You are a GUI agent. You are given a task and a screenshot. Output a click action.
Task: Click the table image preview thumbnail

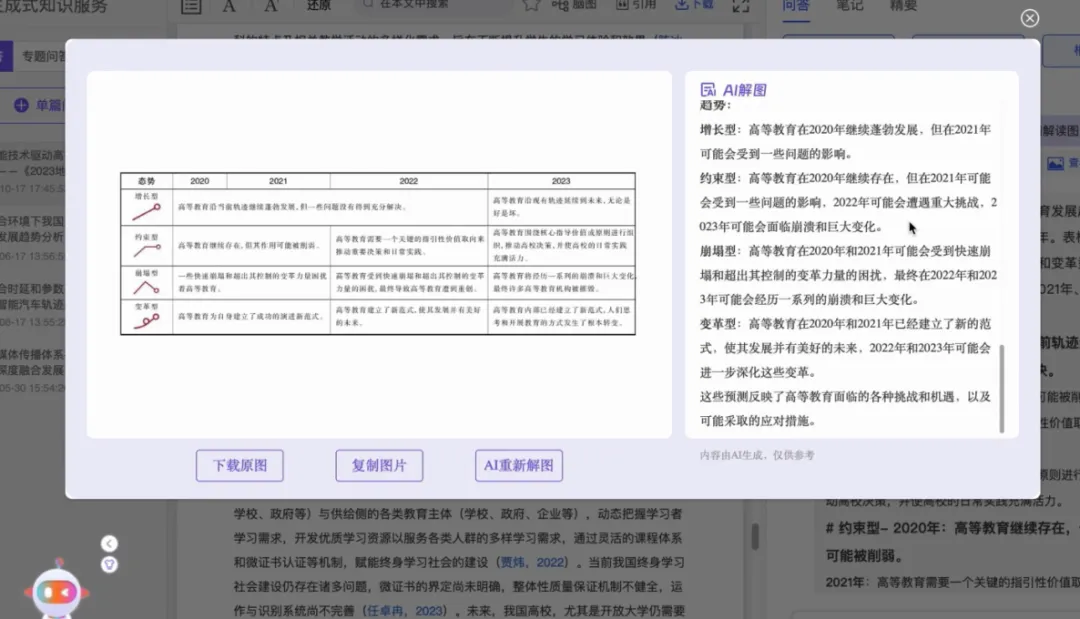(x=377, y=253)
